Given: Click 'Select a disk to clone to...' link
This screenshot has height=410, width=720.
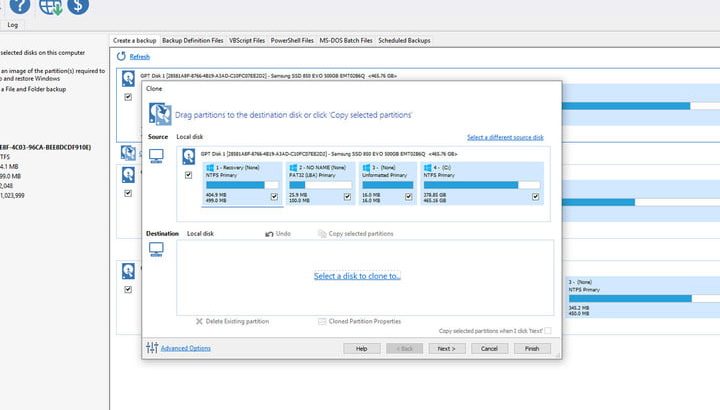Looking at the screenshot, I should tap(357, 275).
